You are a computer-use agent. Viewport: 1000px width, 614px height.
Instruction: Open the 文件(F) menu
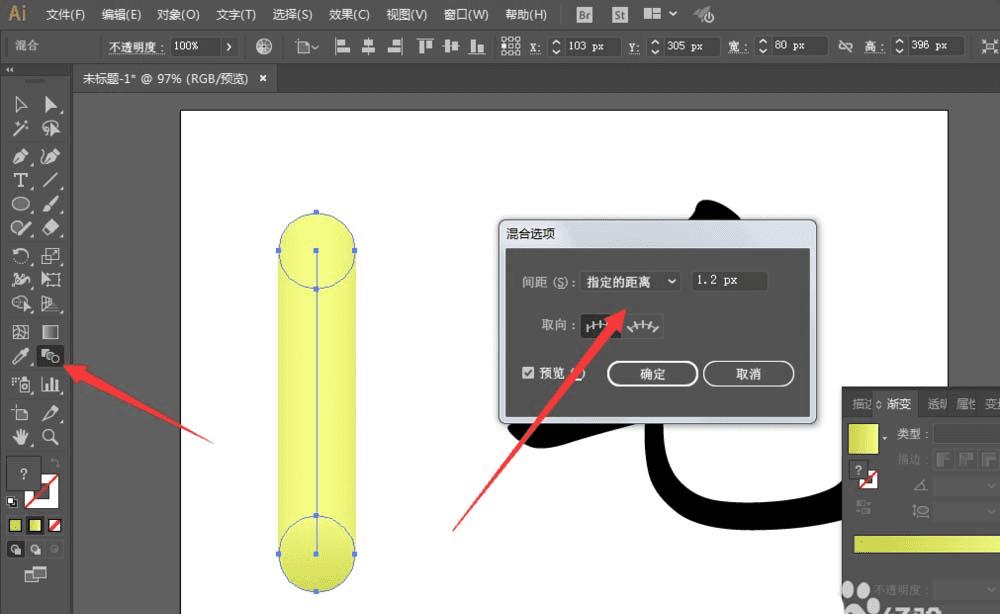[x=65, y=14]
